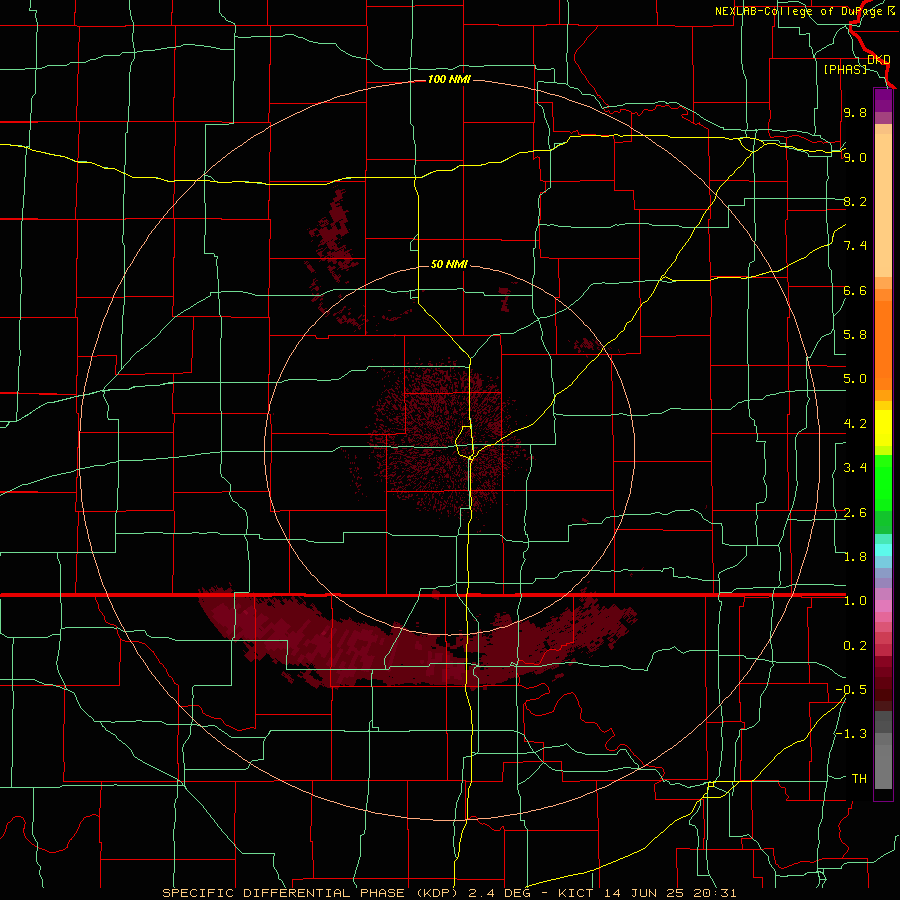Click the -0.5 legend label
This screenshot has width=900, height=900.
click(x=851, y=690)
